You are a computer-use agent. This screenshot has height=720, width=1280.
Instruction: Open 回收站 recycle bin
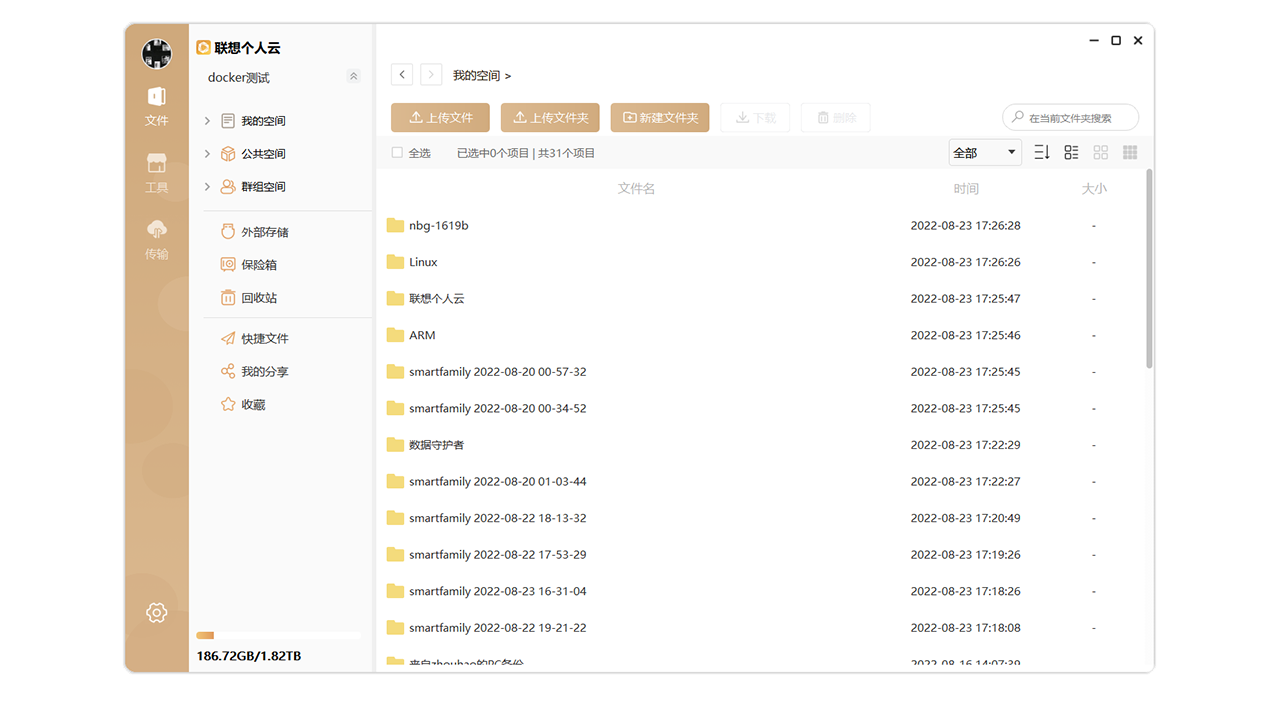258,298
